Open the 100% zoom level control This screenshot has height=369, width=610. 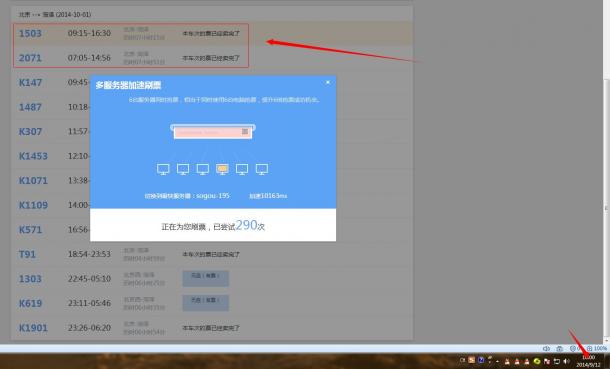click(597, 348)
